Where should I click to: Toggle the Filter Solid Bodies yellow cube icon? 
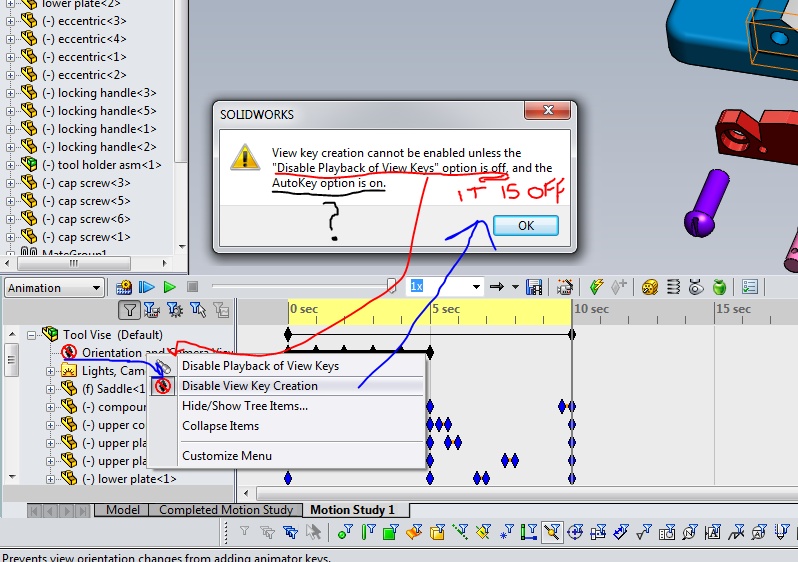click(437, 532)
